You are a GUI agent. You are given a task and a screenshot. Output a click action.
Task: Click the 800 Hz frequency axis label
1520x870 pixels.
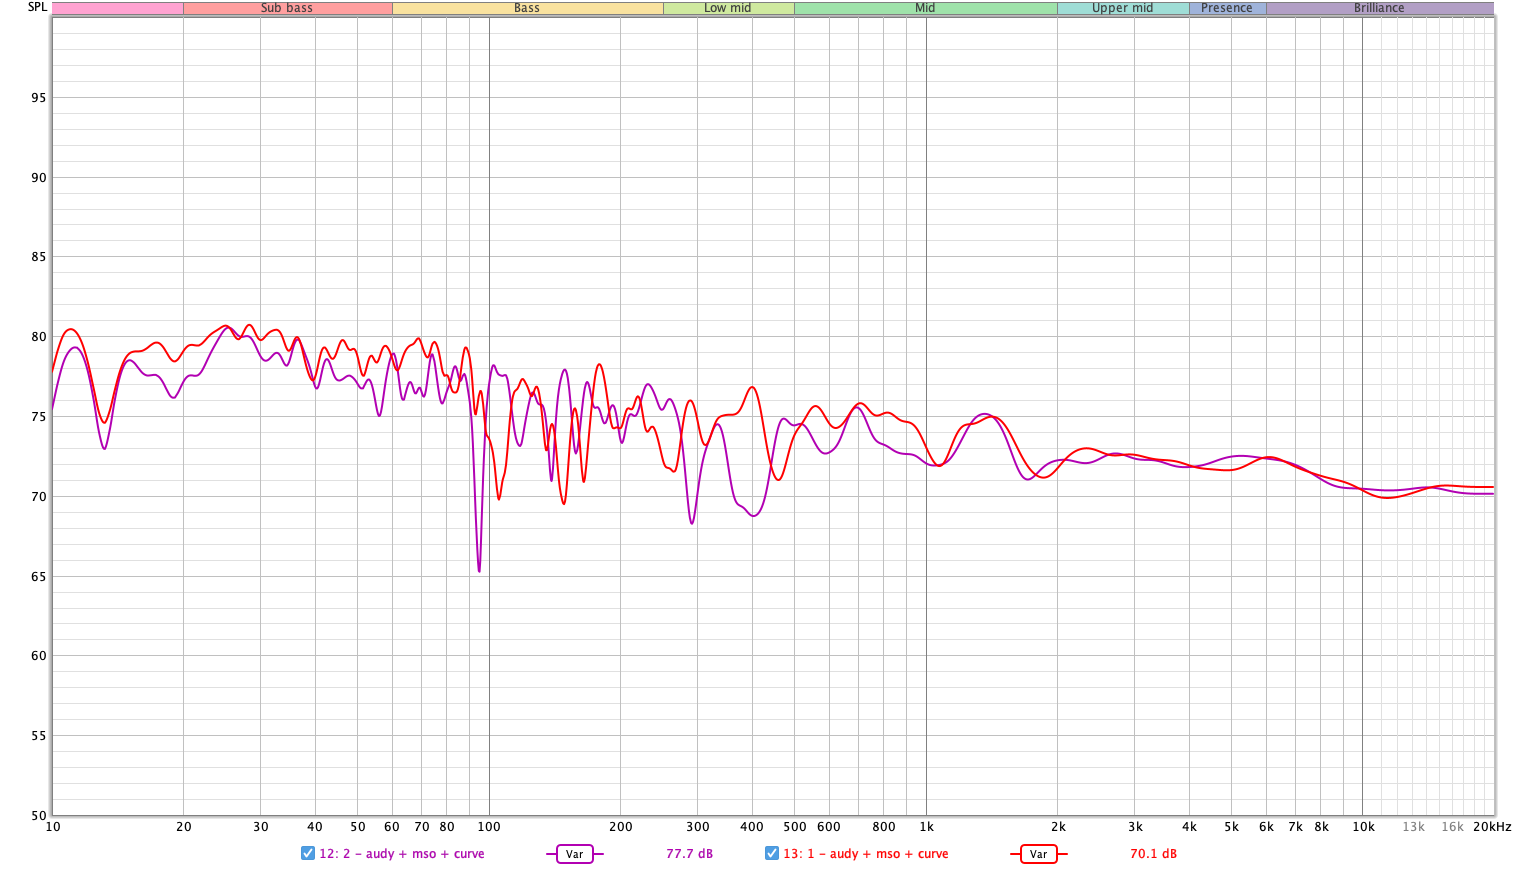[884, 827]
